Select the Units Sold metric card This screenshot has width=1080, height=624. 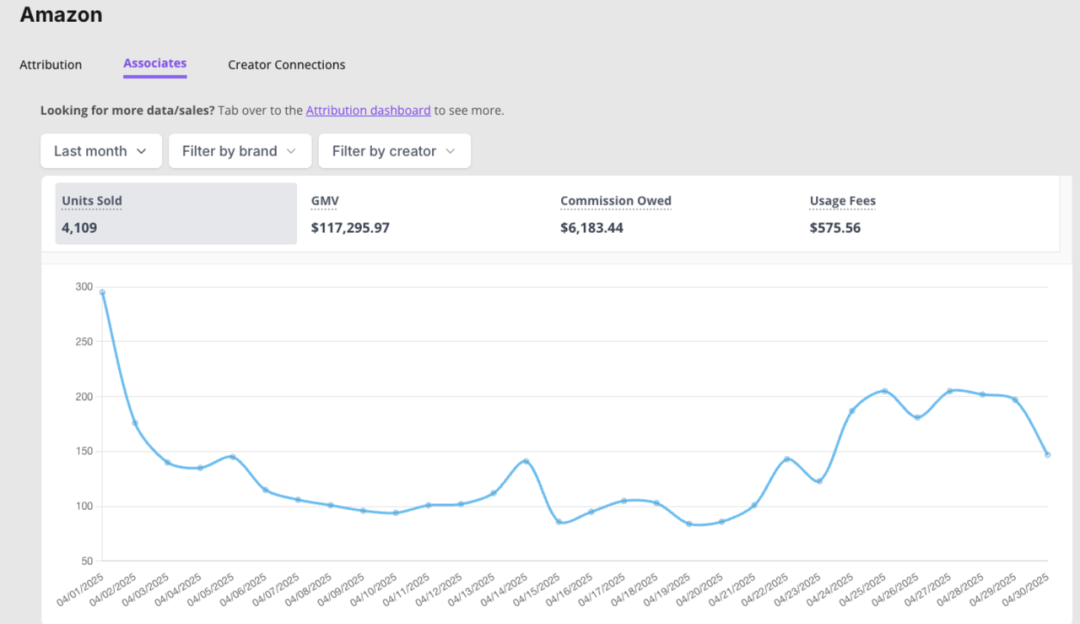[176, 213]
